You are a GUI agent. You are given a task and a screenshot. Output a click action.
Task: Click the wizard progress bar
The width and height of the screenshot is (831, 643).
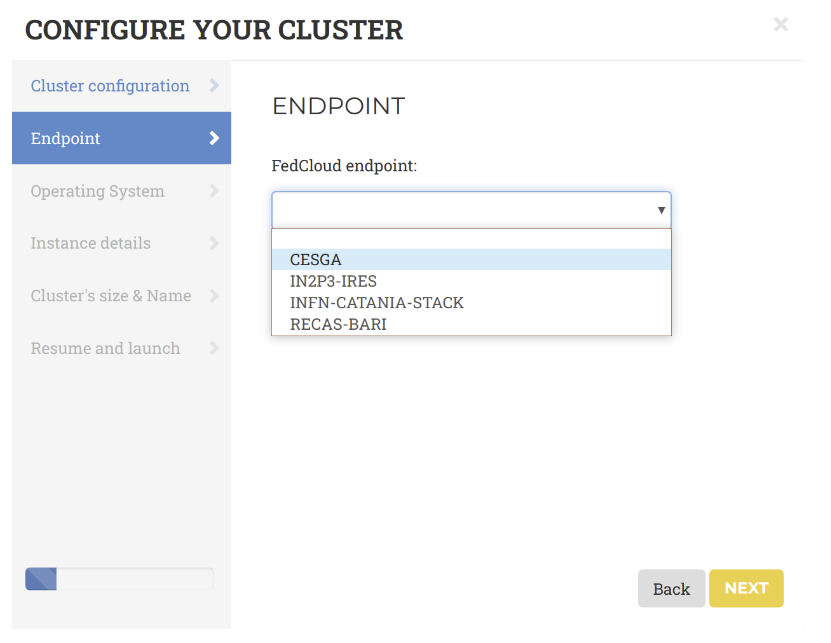tap(119, 578)
